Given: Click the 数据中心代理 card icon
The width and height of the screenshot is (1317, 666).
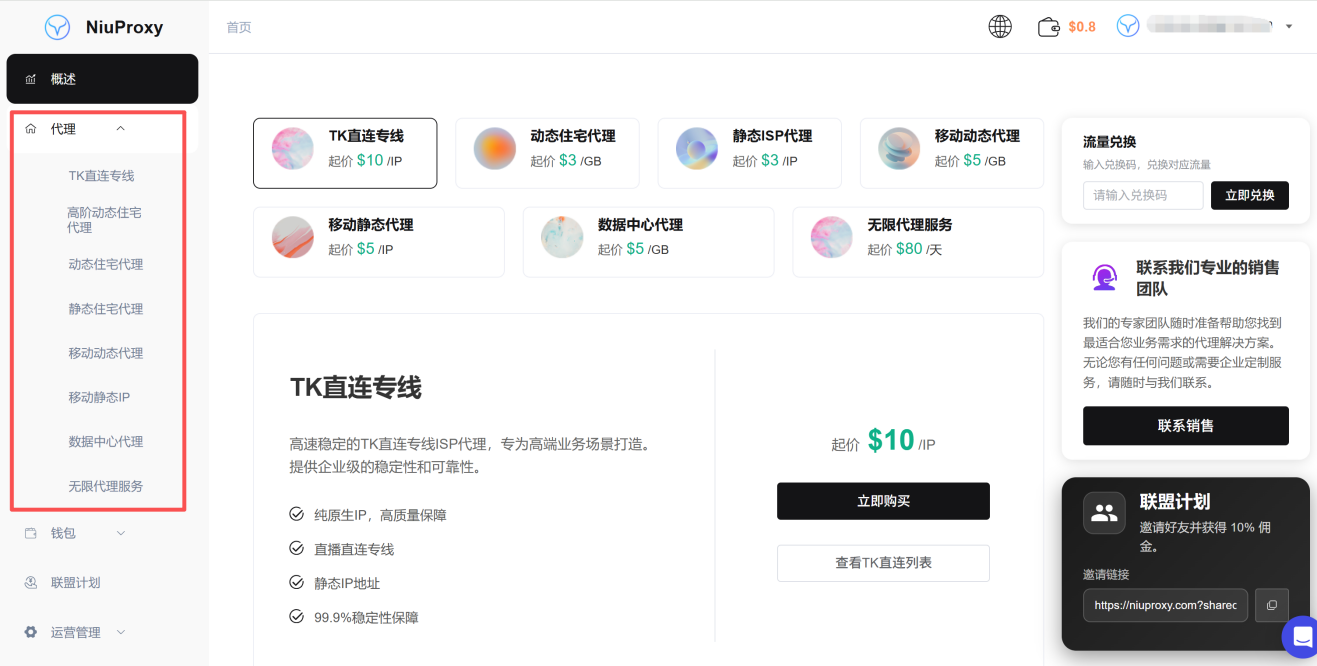Looking at the screenshot, I should click(x=562, y=237).
